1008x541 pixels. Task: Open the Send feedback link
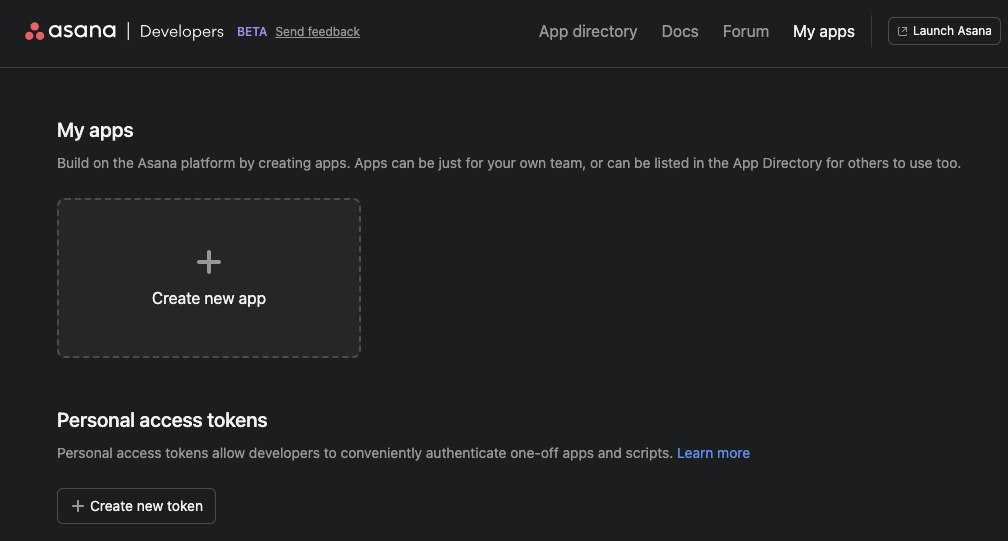point(317,32)
